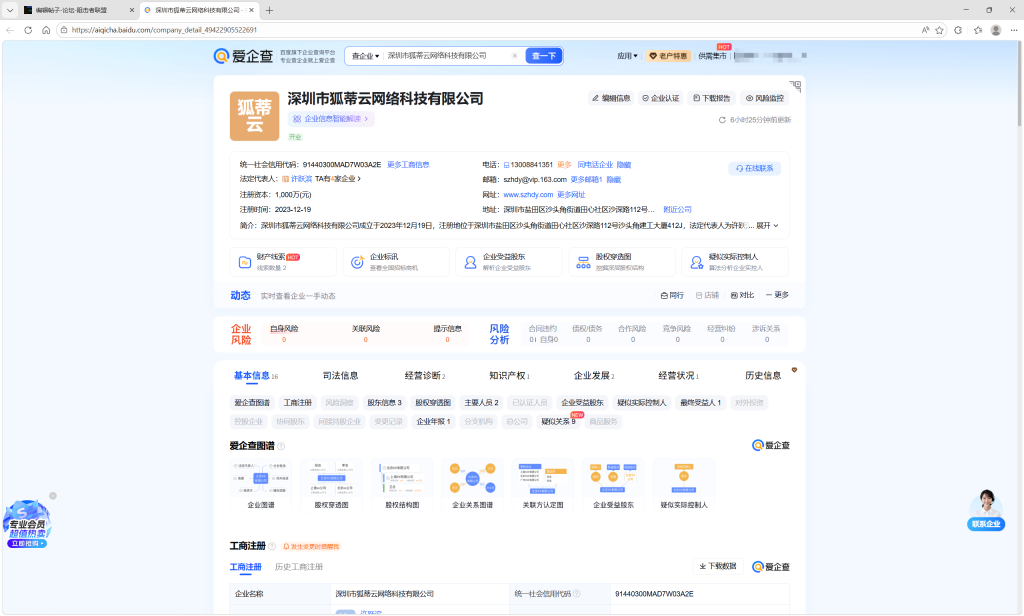Click the 编辑信息 button

tap(611, 99)
